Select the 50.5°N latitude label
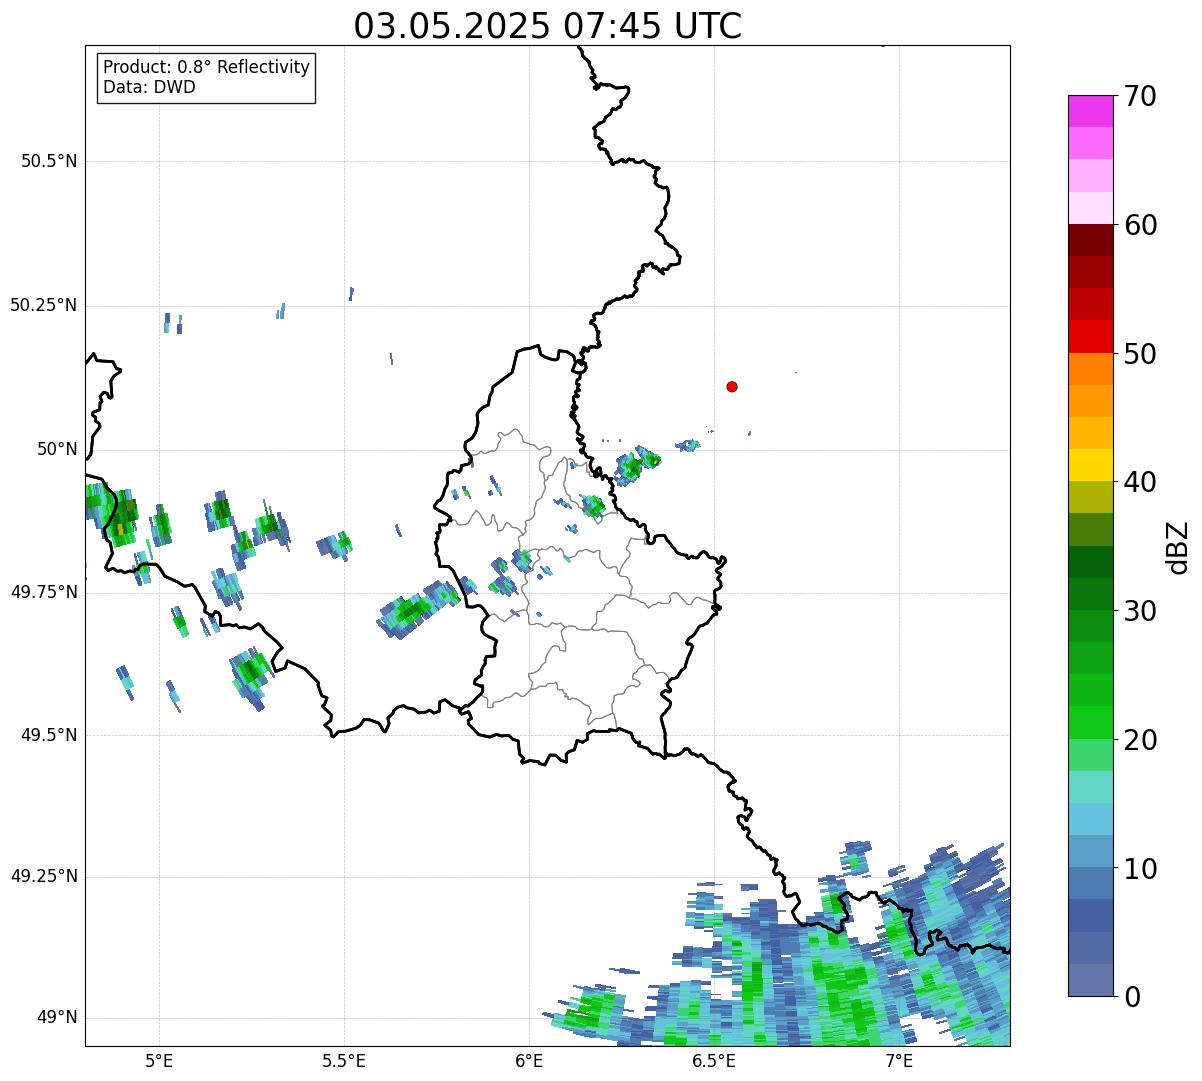This screenshot has width=1202, height=1081. 49,161
